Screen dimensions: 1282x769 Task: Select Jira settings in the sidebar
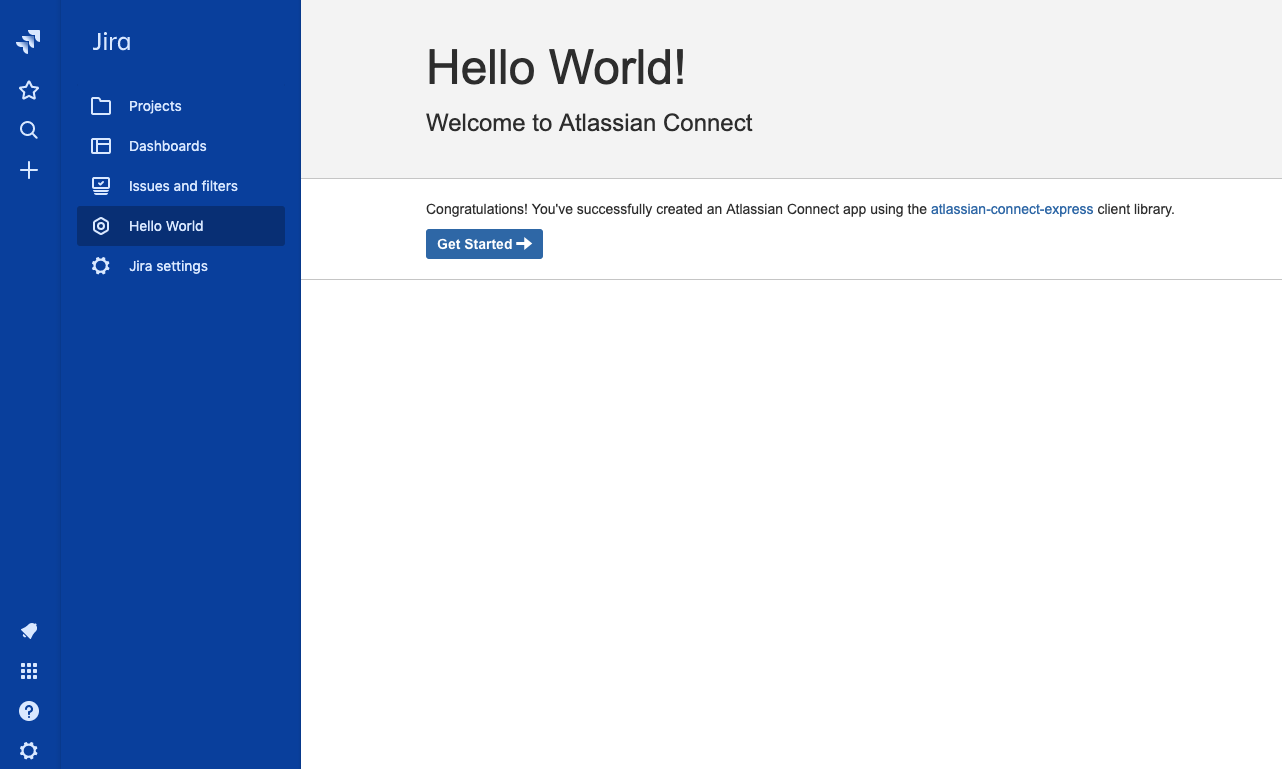[168, 266]
